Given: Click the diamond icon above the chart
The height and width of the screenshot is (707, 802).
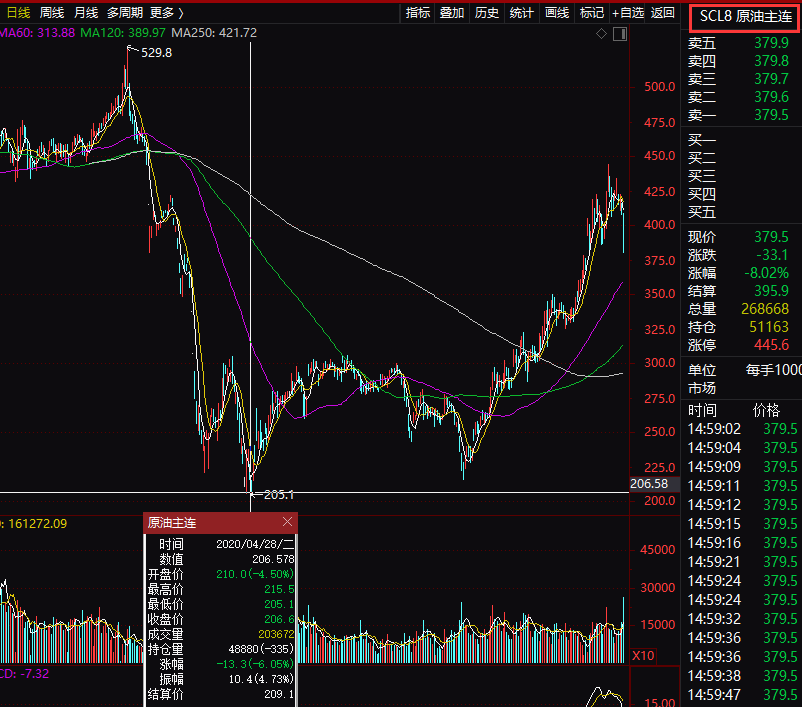Looking at the screenshot, I should pos(601,33).
